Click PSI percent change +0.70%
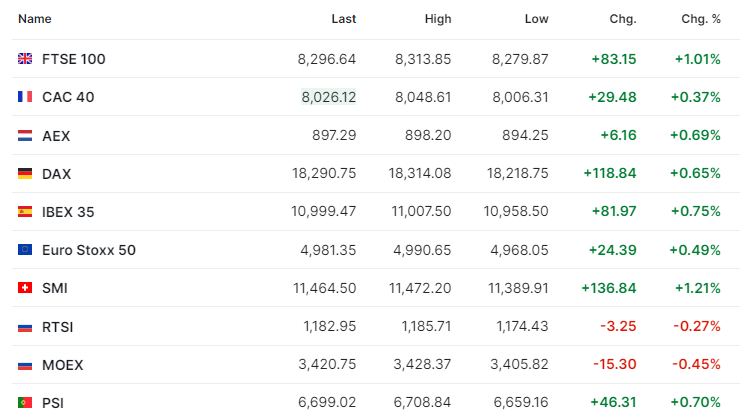The image size is (740, 414). click(x=696, y=402)
